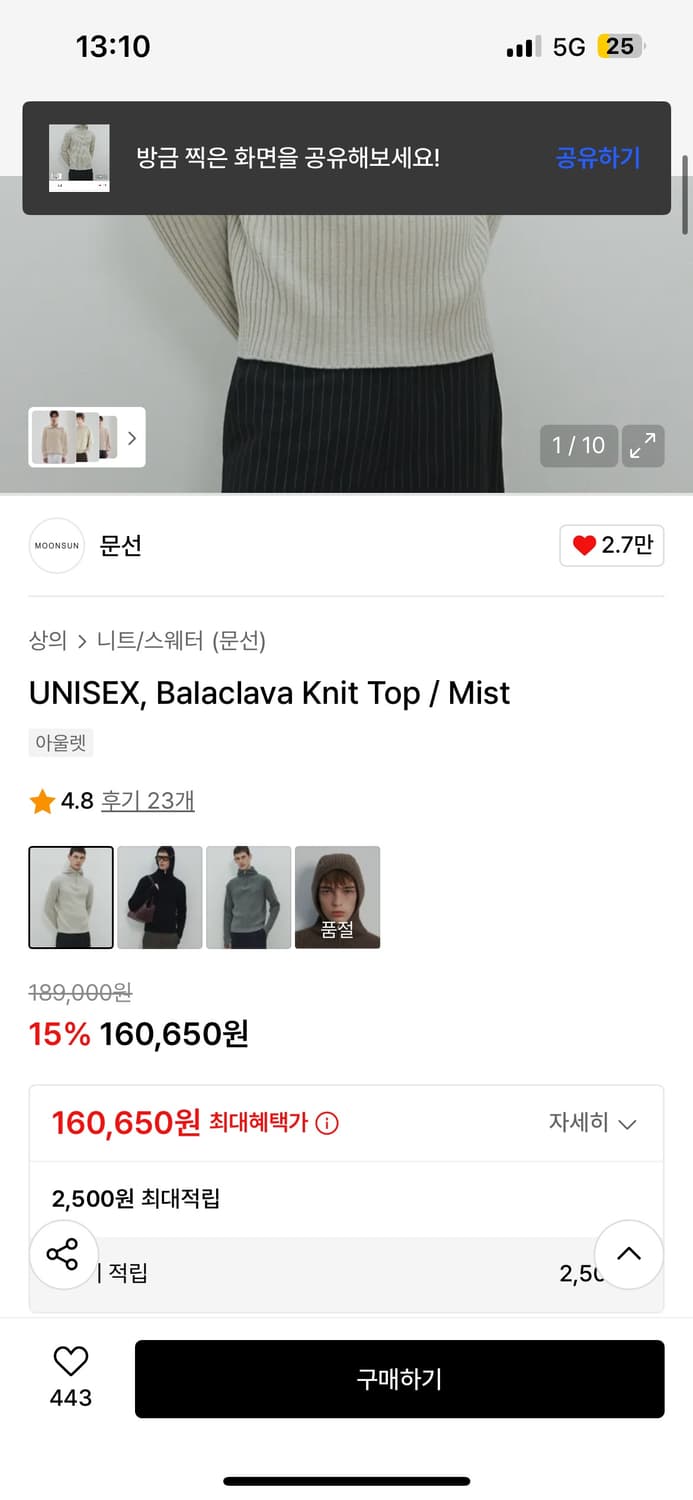The image size is (693, 1500).
Task: Tap the orange star rating icon
Action: [42, 801]
